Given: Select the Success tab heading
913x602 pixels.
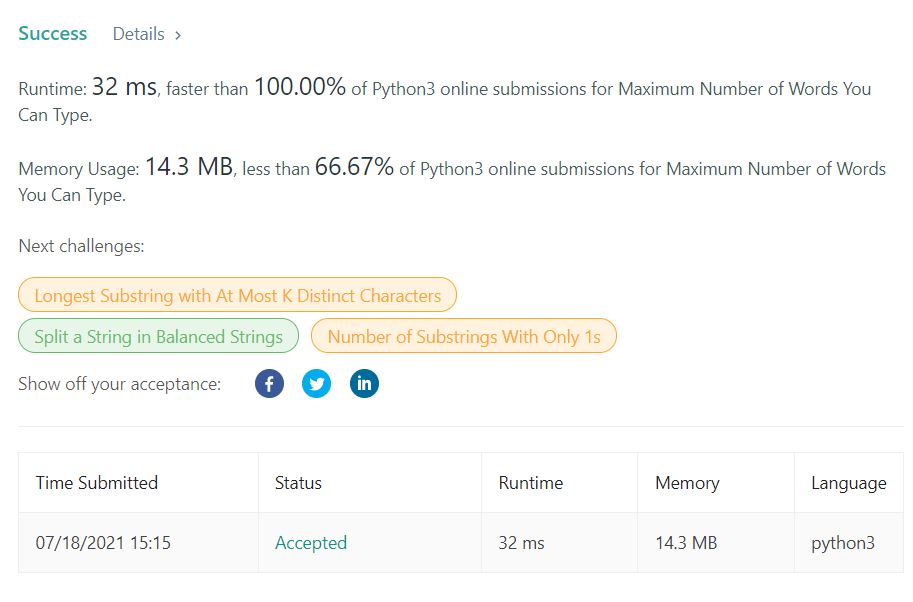Looking at the screenshot, I should (52, 34).
